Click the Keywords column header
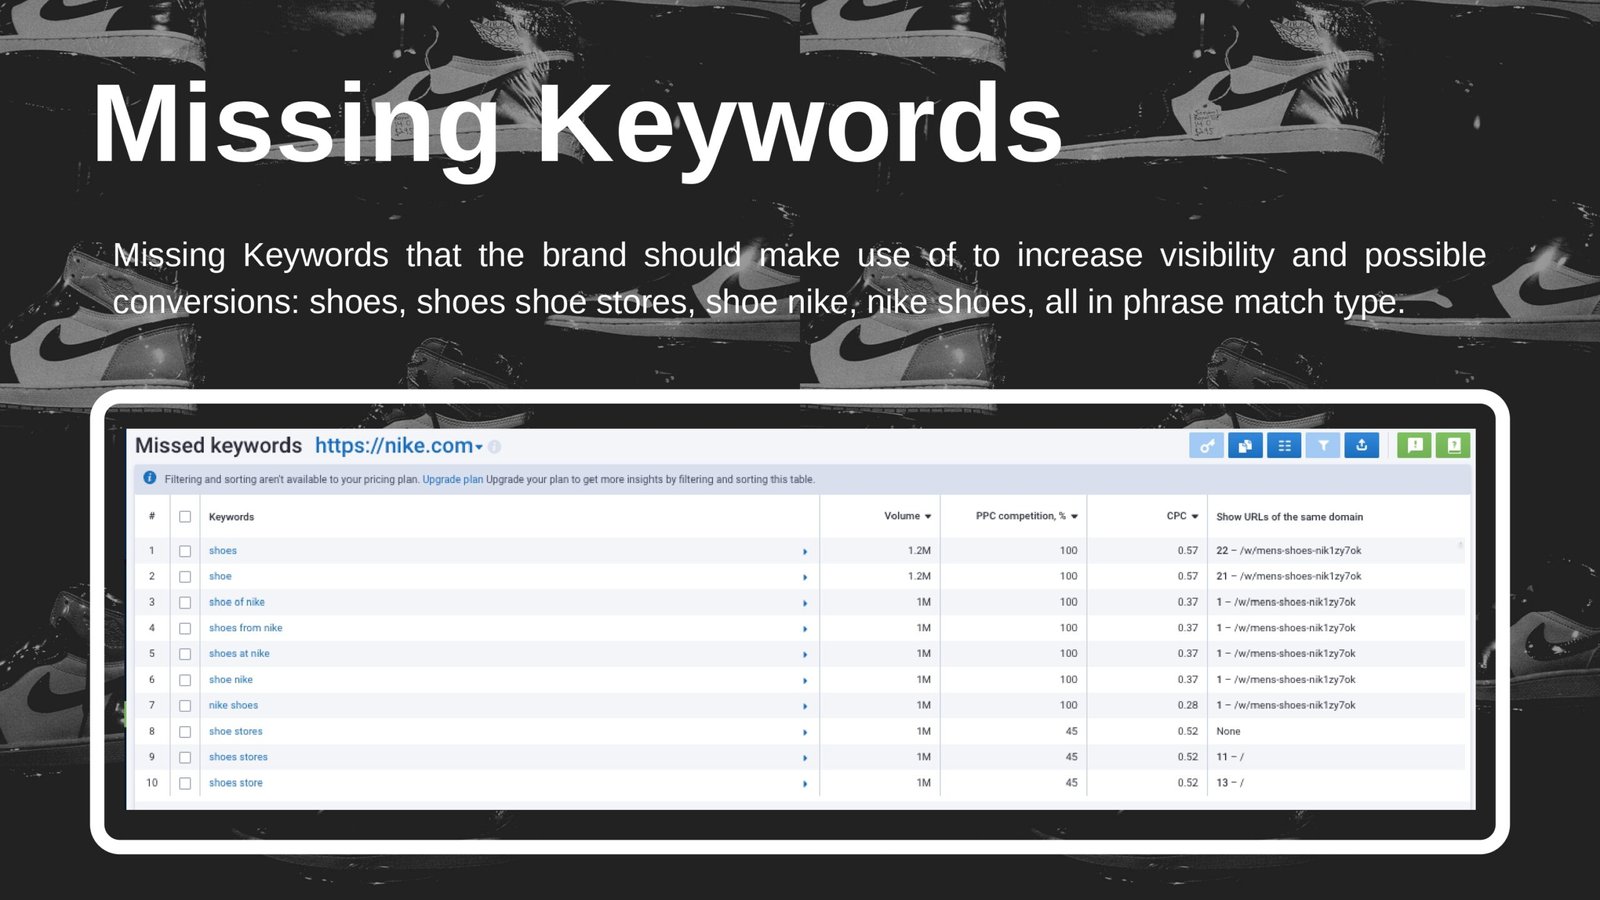The image size is (1600, 900). click(231, 517)
